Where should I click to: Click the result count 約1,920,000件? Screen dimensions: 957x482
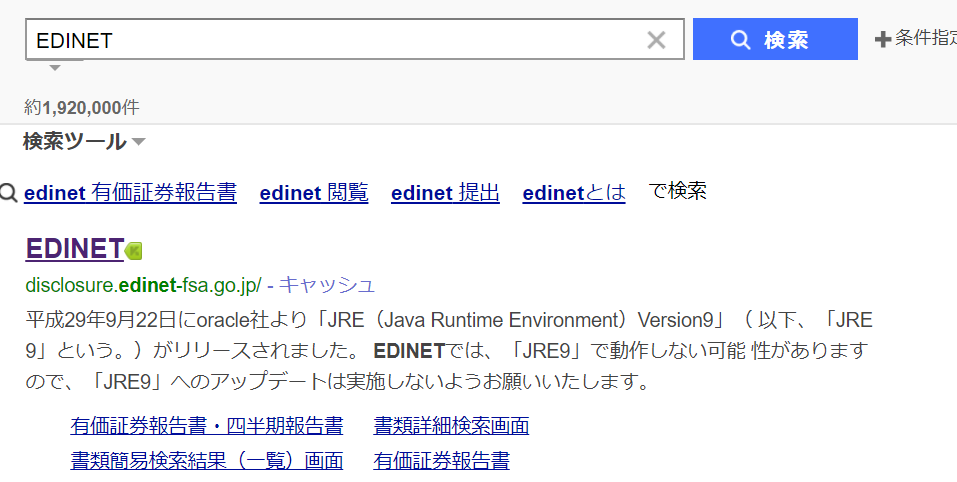(x=82, y=108)
